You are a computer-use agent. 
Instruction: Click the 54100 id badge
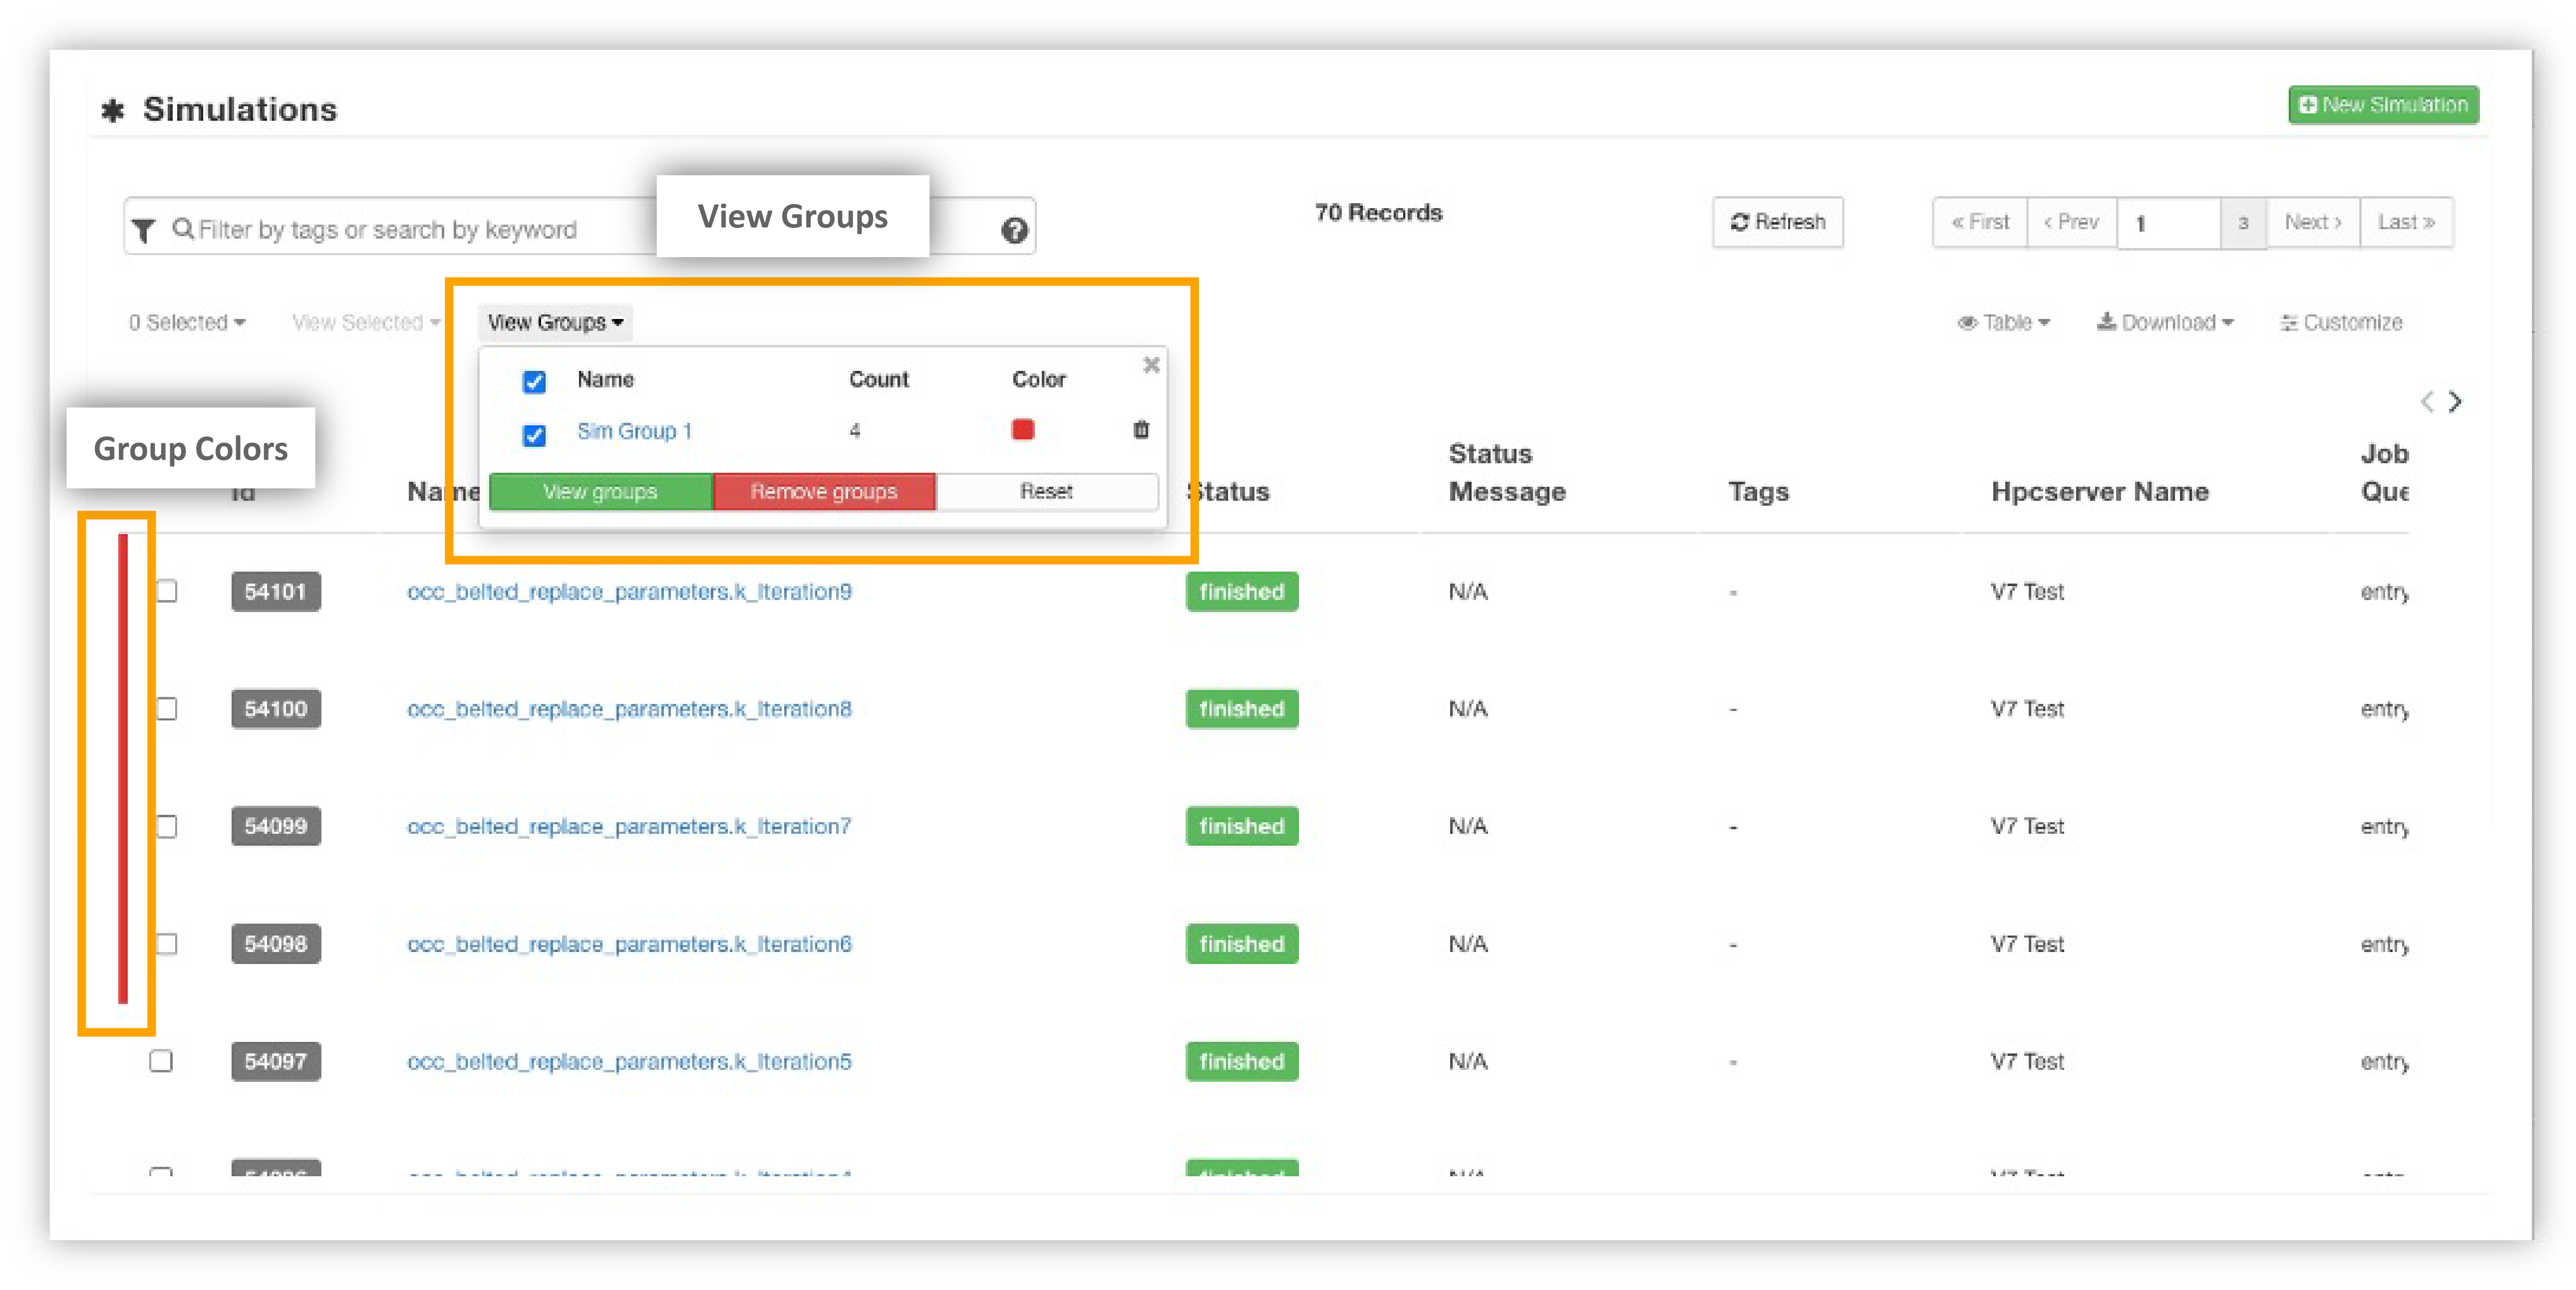[x=276, y=709]
